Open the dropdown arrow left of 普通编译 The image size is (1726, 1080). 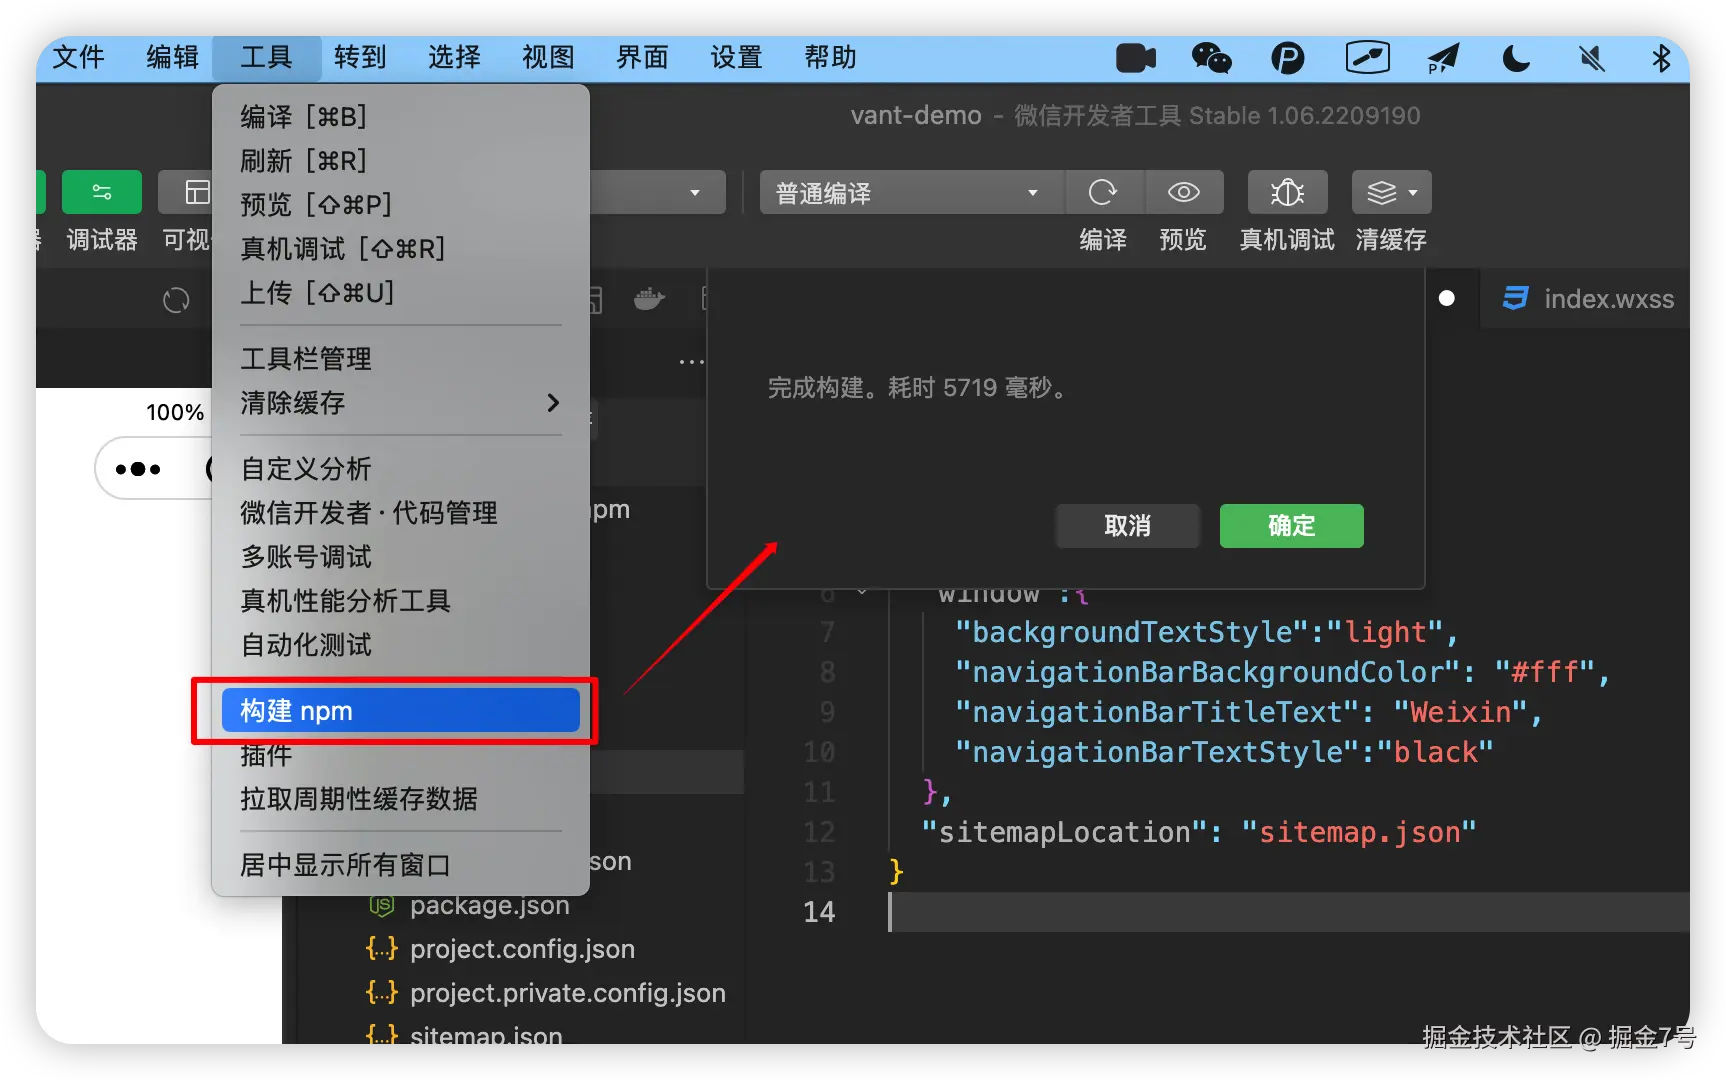click(695, 193)
